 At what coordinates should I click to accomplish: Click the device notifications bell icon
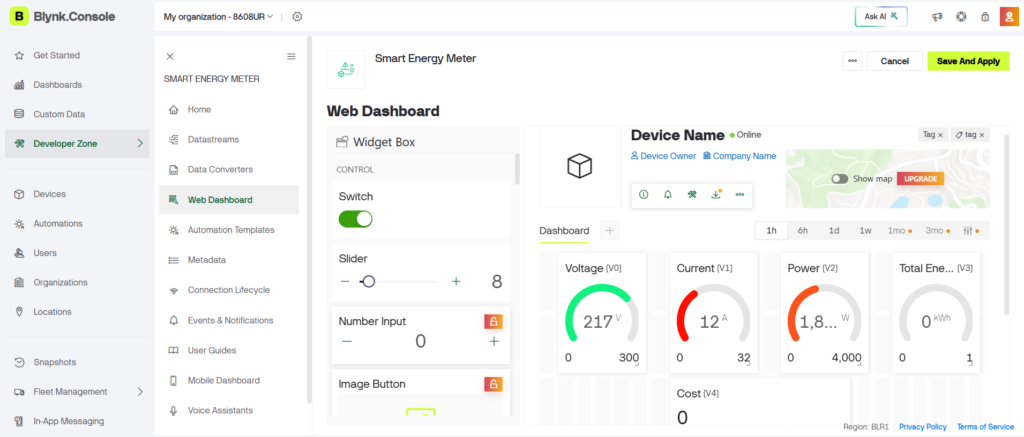pos(667,195)
